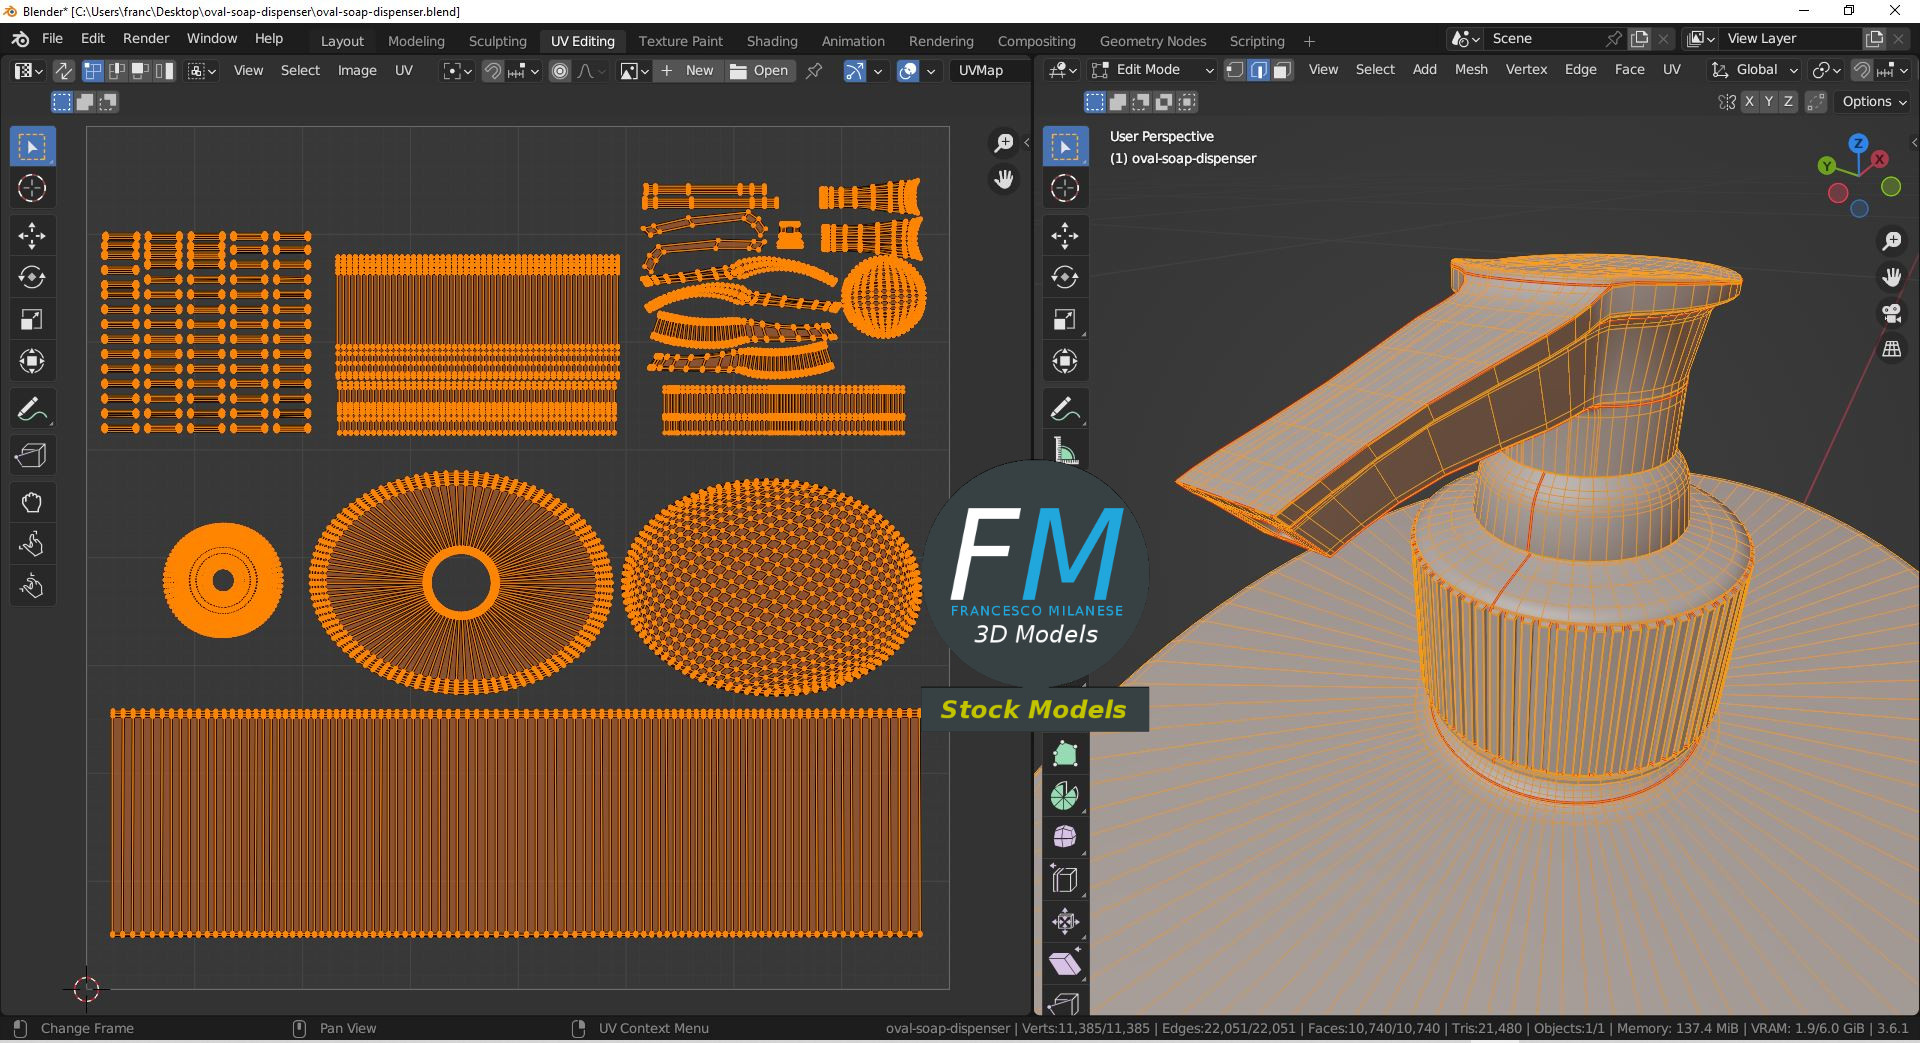Switch to orthographic/perspective grid icon
Image resolution: width=1920 pixels, height=1043 pixels.
tap(1891, 349)
